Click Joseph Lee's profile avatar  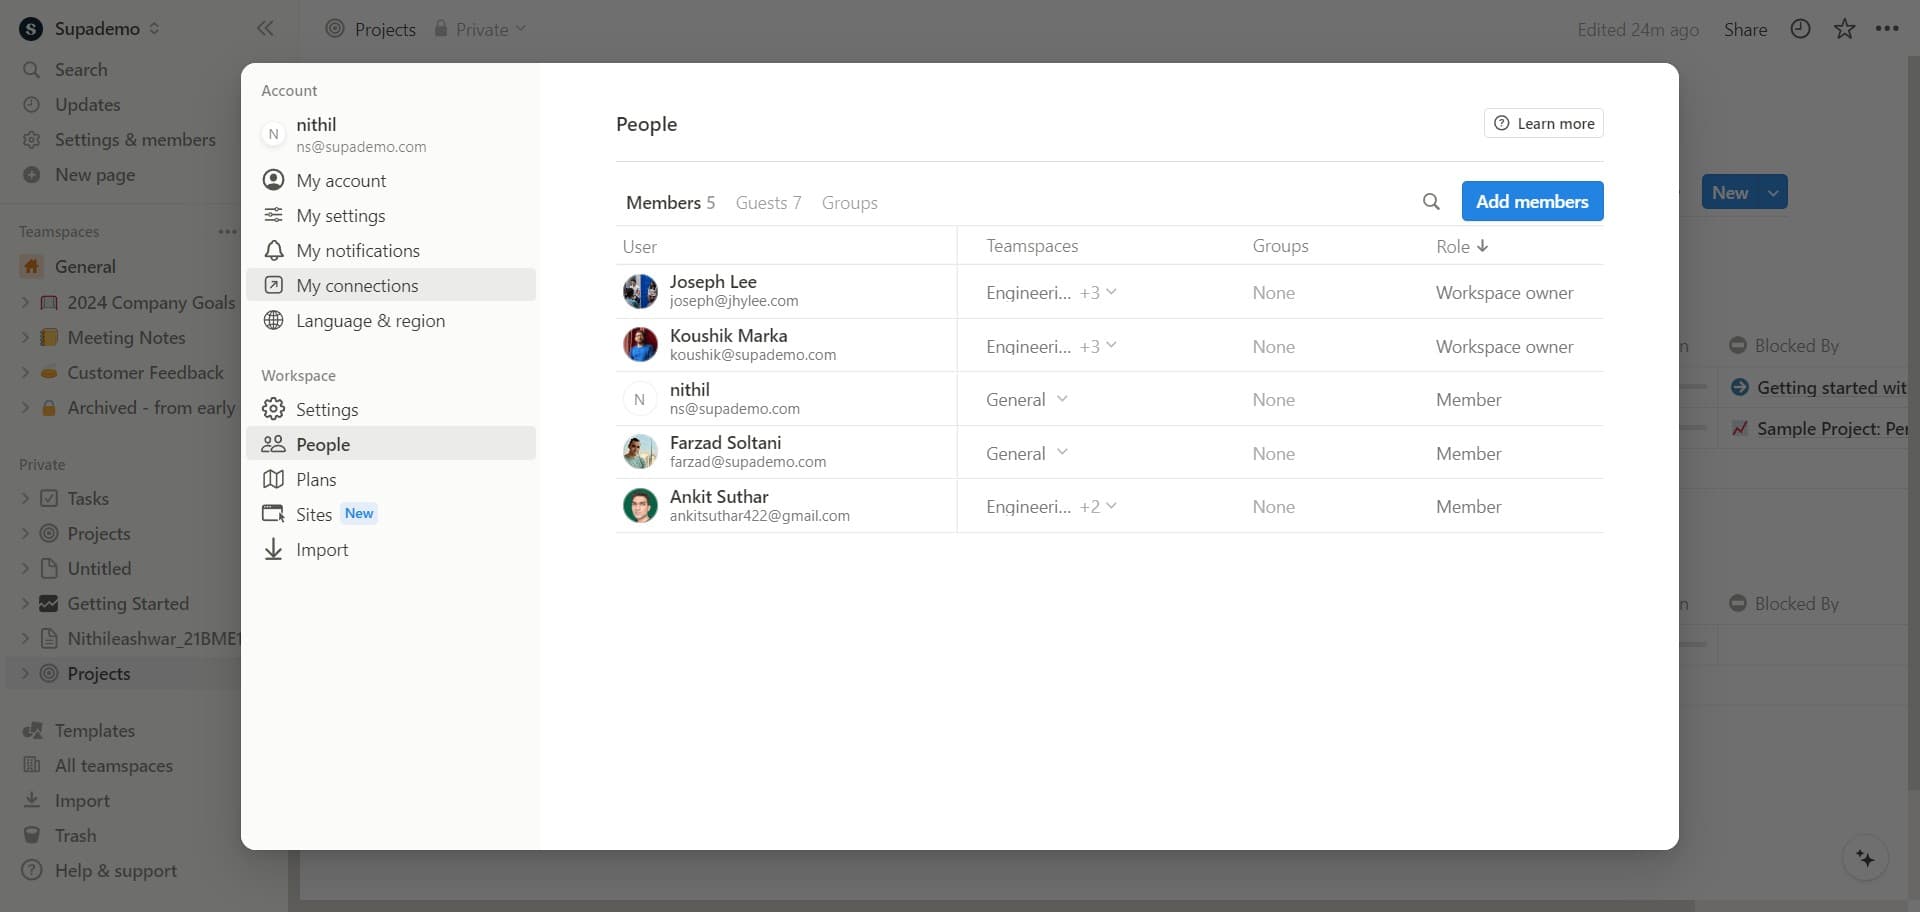pyautogui.click(x=640, y=292)
